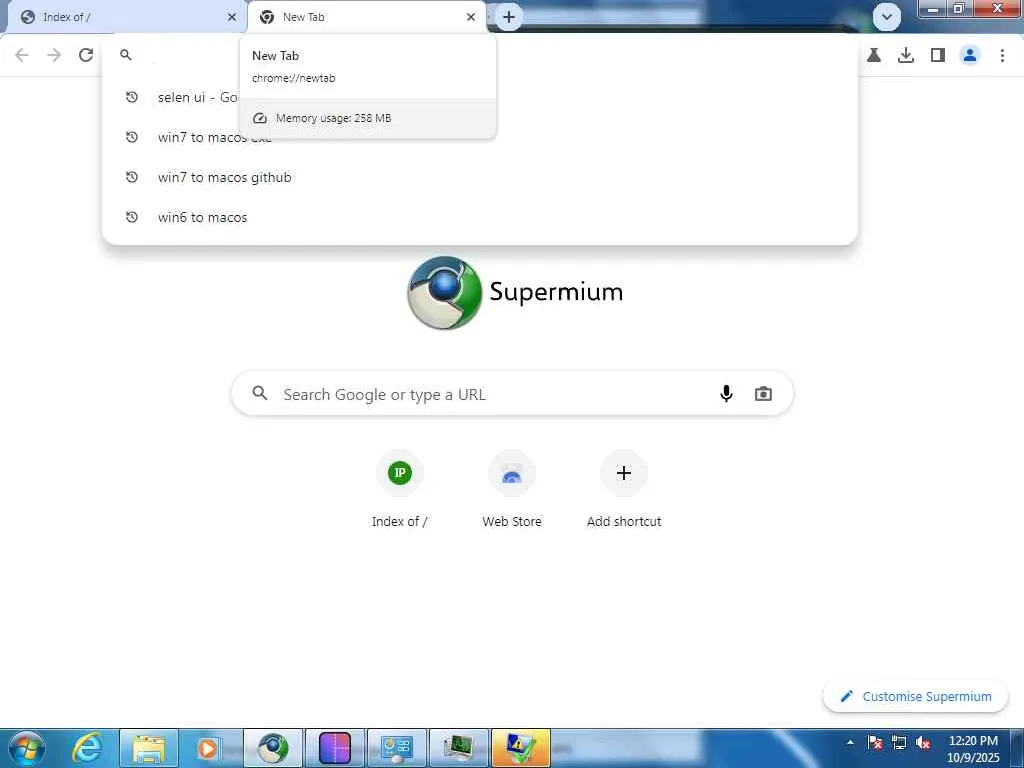Viewport: 1024px width, 768px height.
Task: Select suggestion 'win6 to macos'
Action: [479, 217]
